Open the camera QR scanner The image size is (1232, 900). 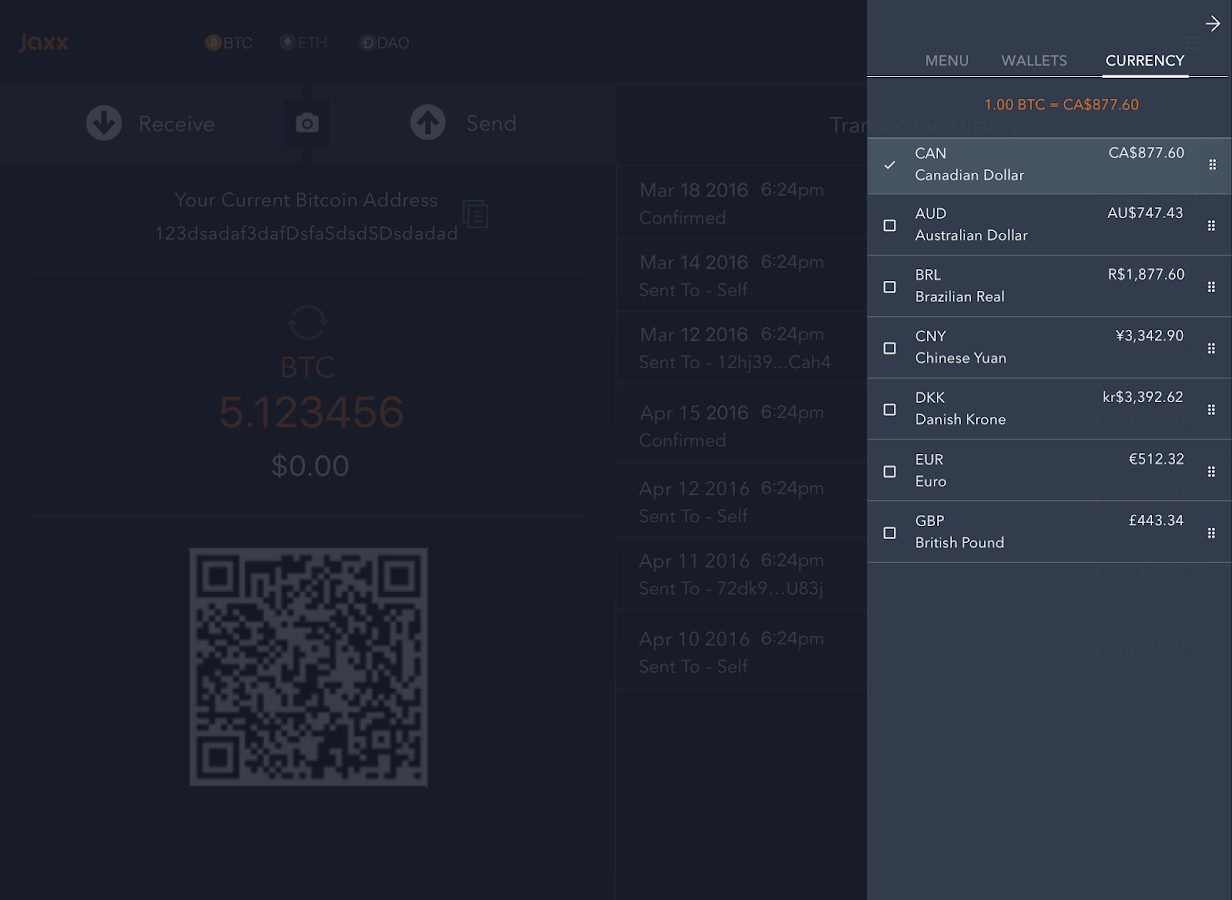pos(307,123)
